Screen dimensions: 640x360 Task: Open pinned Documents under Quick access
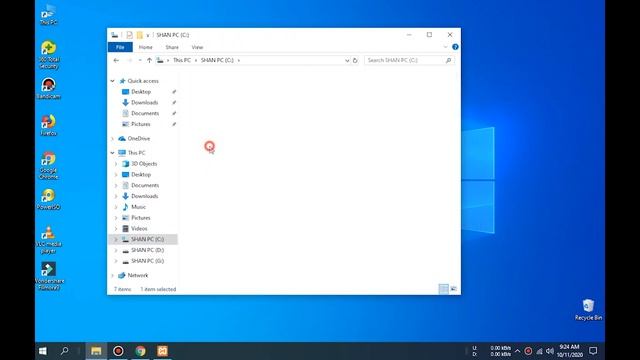145,113
